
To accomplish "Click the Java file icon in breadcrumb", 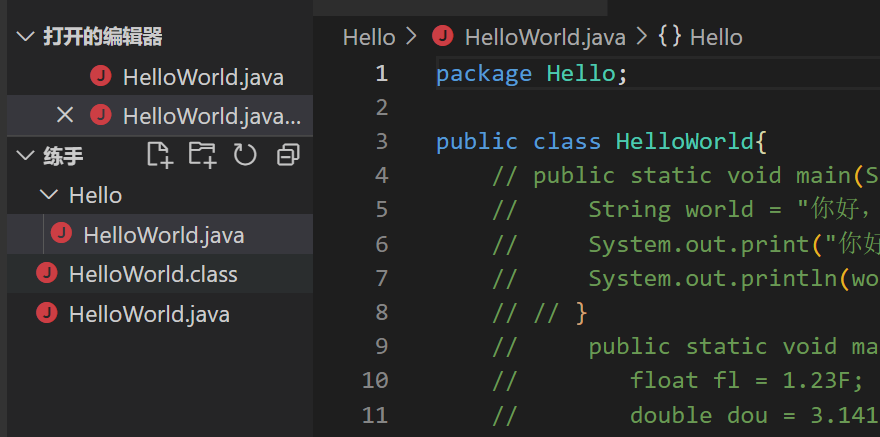I will click(442, 37).
